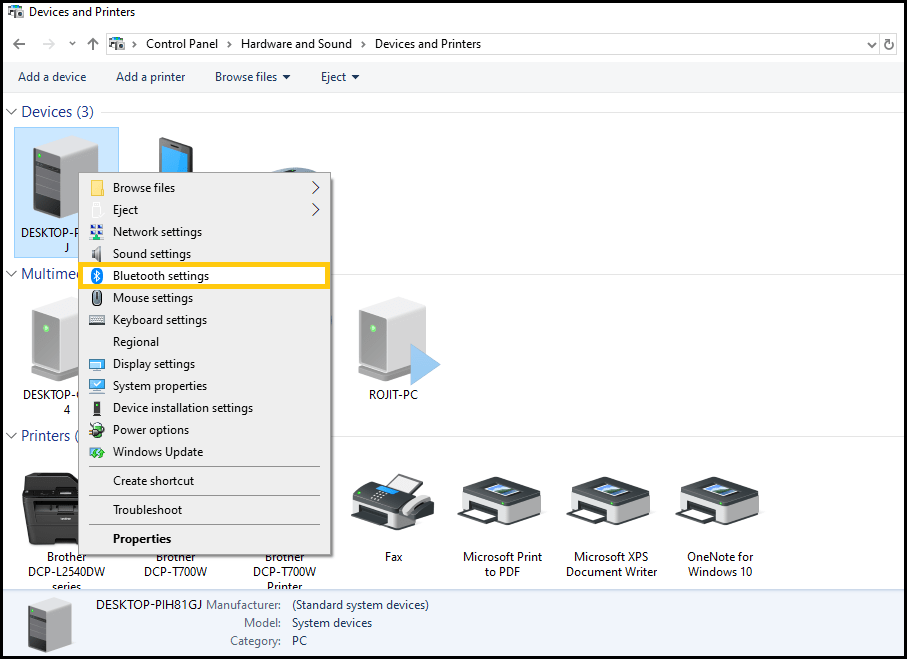This screenshot has width=907, height=659.
Task: Click Add a printer button
Action: pos(150,77)
